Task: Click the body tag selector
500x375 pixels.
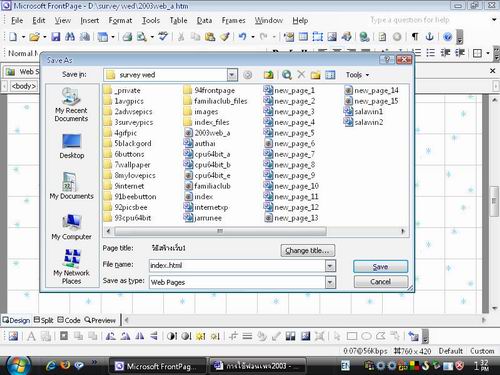Action: (x=23, y=86)
